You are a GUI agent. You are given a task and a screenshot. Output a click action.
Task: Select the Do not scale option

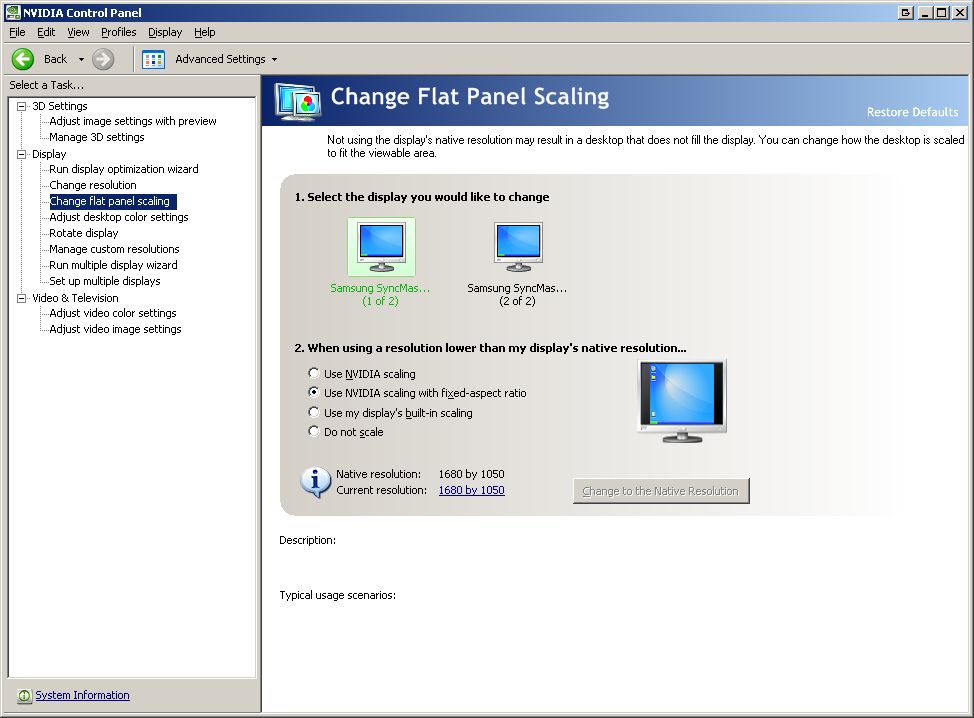pyautogui.click(x=314, y=432)
